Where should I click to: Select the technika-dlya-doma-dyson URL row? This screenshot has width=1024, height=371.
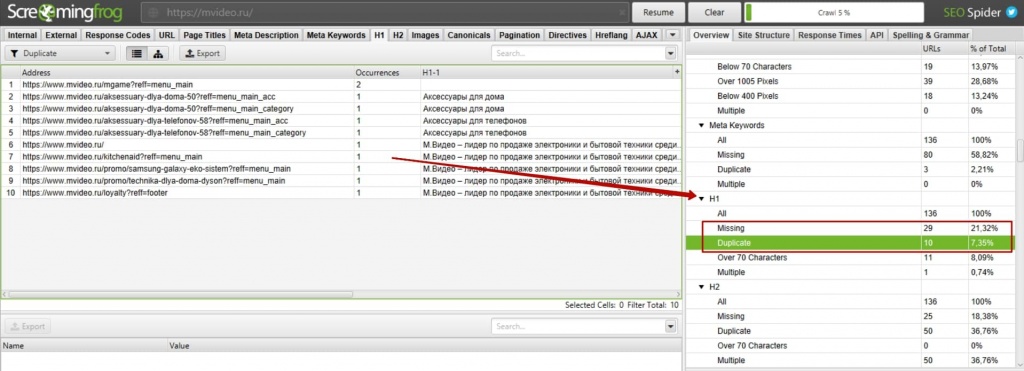341,181
